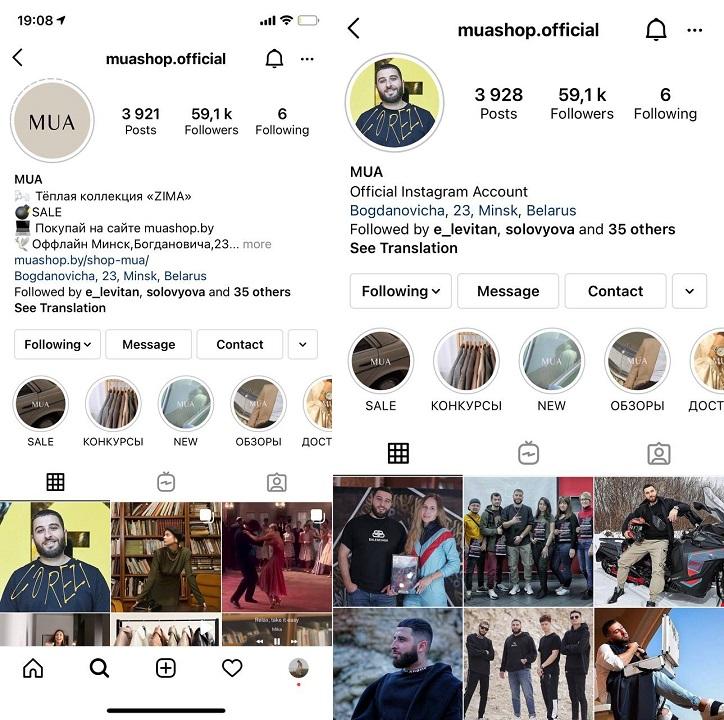Expand suggested accounts chevron beside right Contact
724x720 pixels.
[689, 291]
